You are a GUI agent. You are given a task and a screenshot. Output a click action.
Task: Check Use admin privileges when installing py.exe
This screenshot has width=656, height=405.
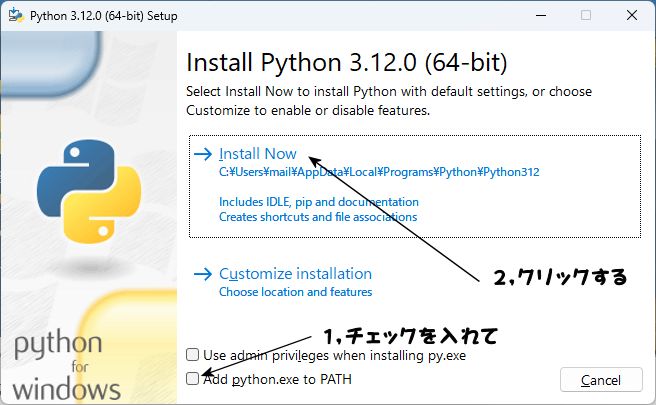click(x=192, y=355)
